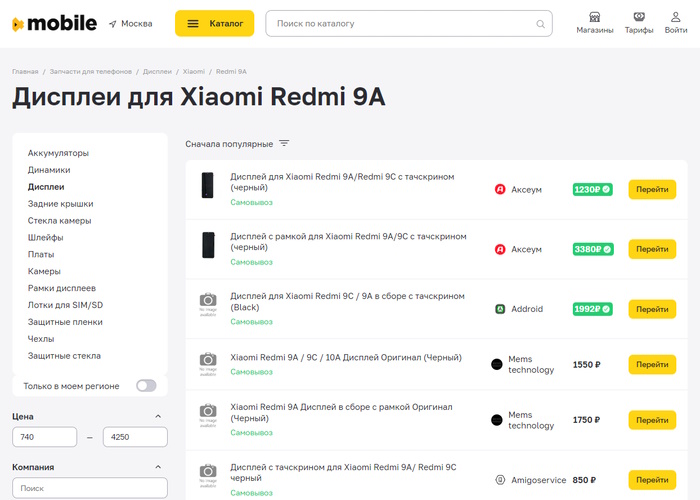
Task: Select Стекла камеры category
Action: click(59, 221)
